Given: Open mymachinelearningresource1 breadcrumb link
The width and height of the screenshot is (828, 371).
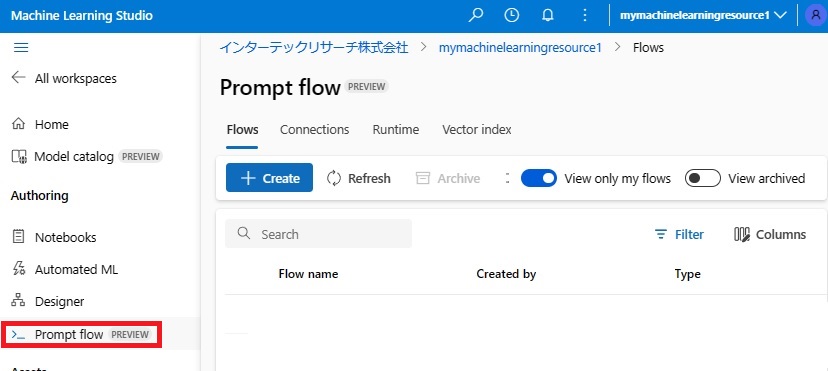Looking at the screenshot, I should [520, 47].
